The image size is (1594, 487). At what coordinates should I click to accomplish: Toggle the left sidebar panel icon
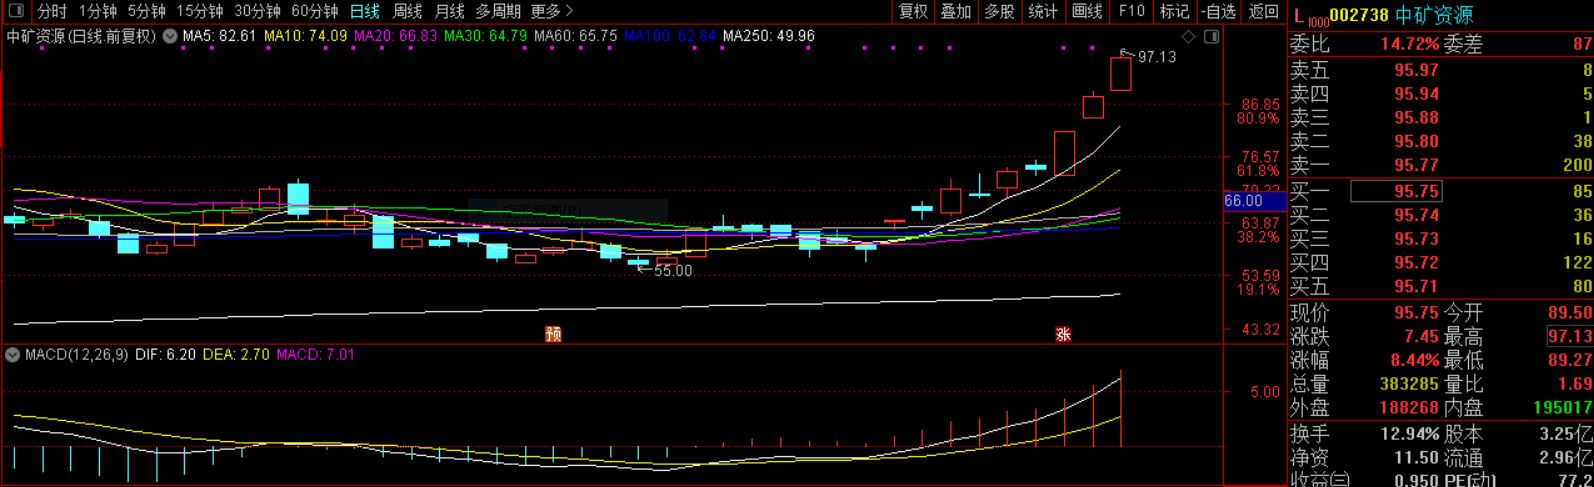[16, 11]
